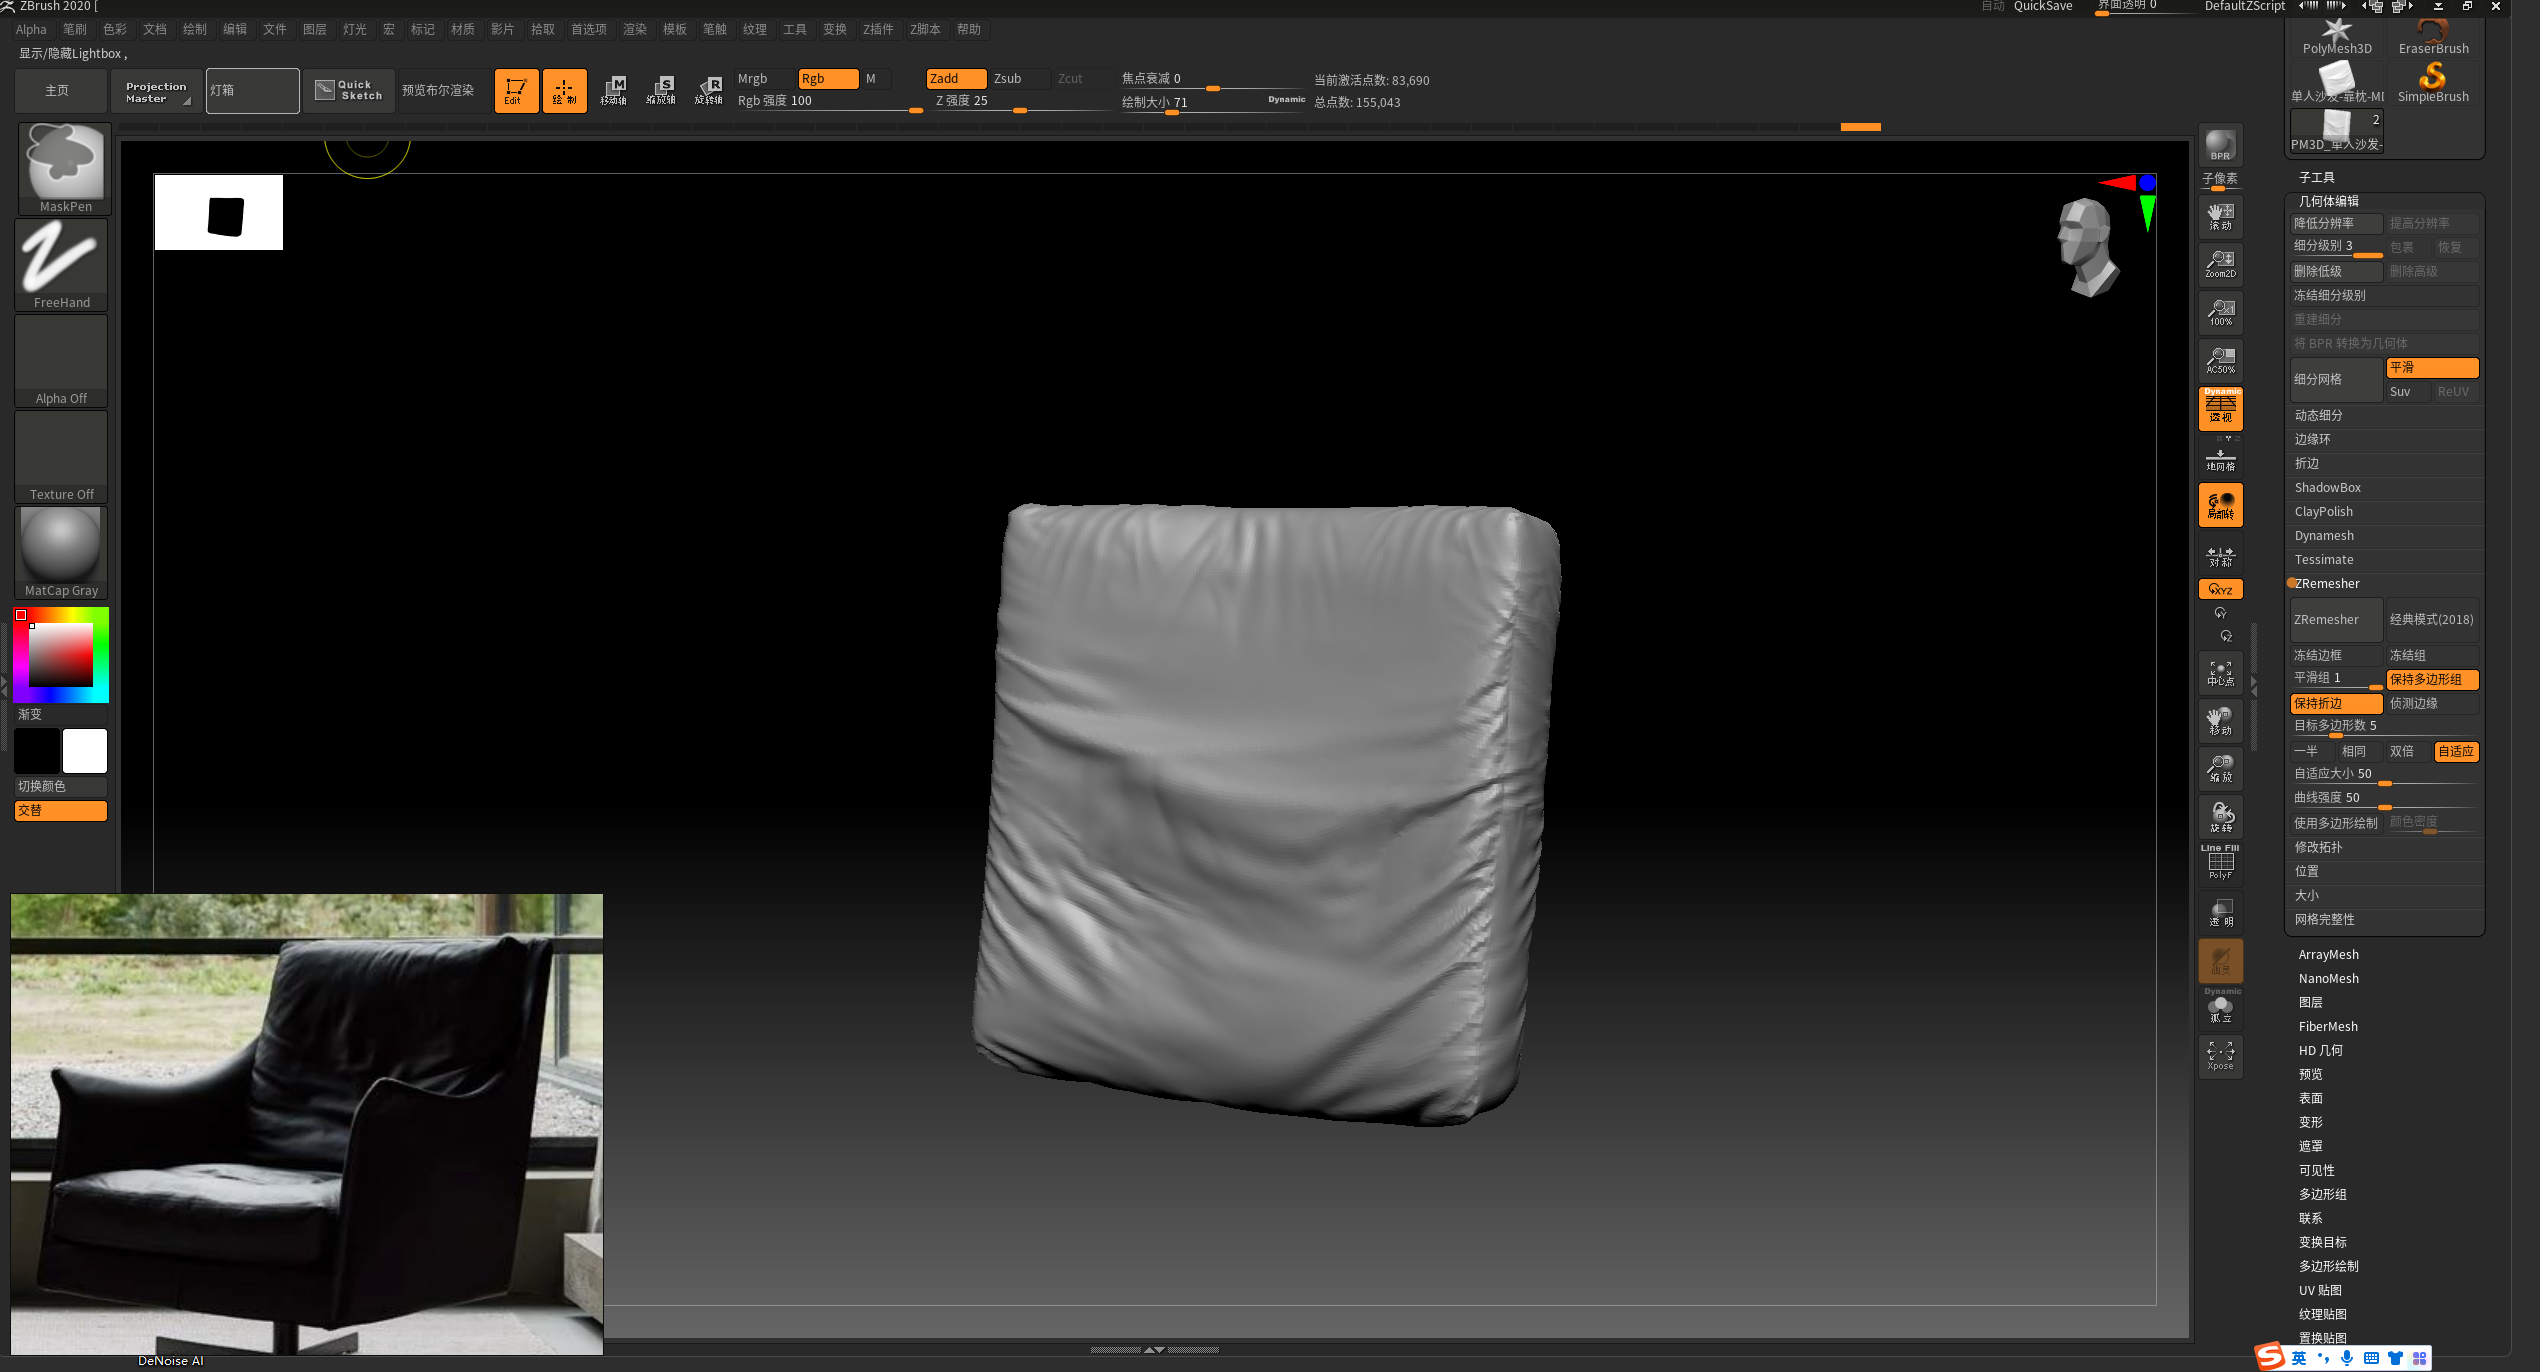Open the Alpha menu
This screenshot has width=2540, height=1372.
pyautogui.click(x=31, y=29)
